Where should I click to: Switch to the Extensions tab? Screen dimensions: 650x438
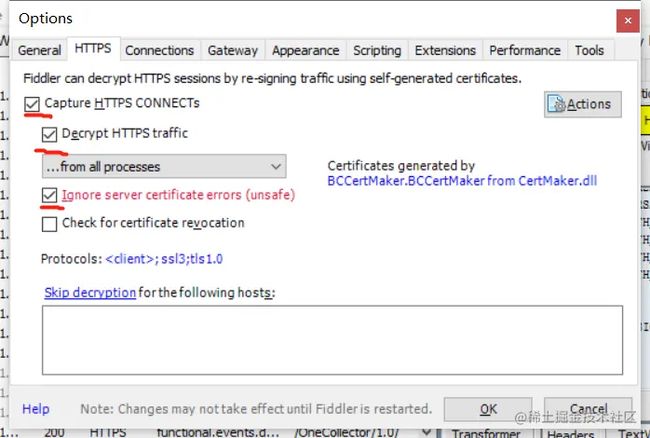(445, 51)
